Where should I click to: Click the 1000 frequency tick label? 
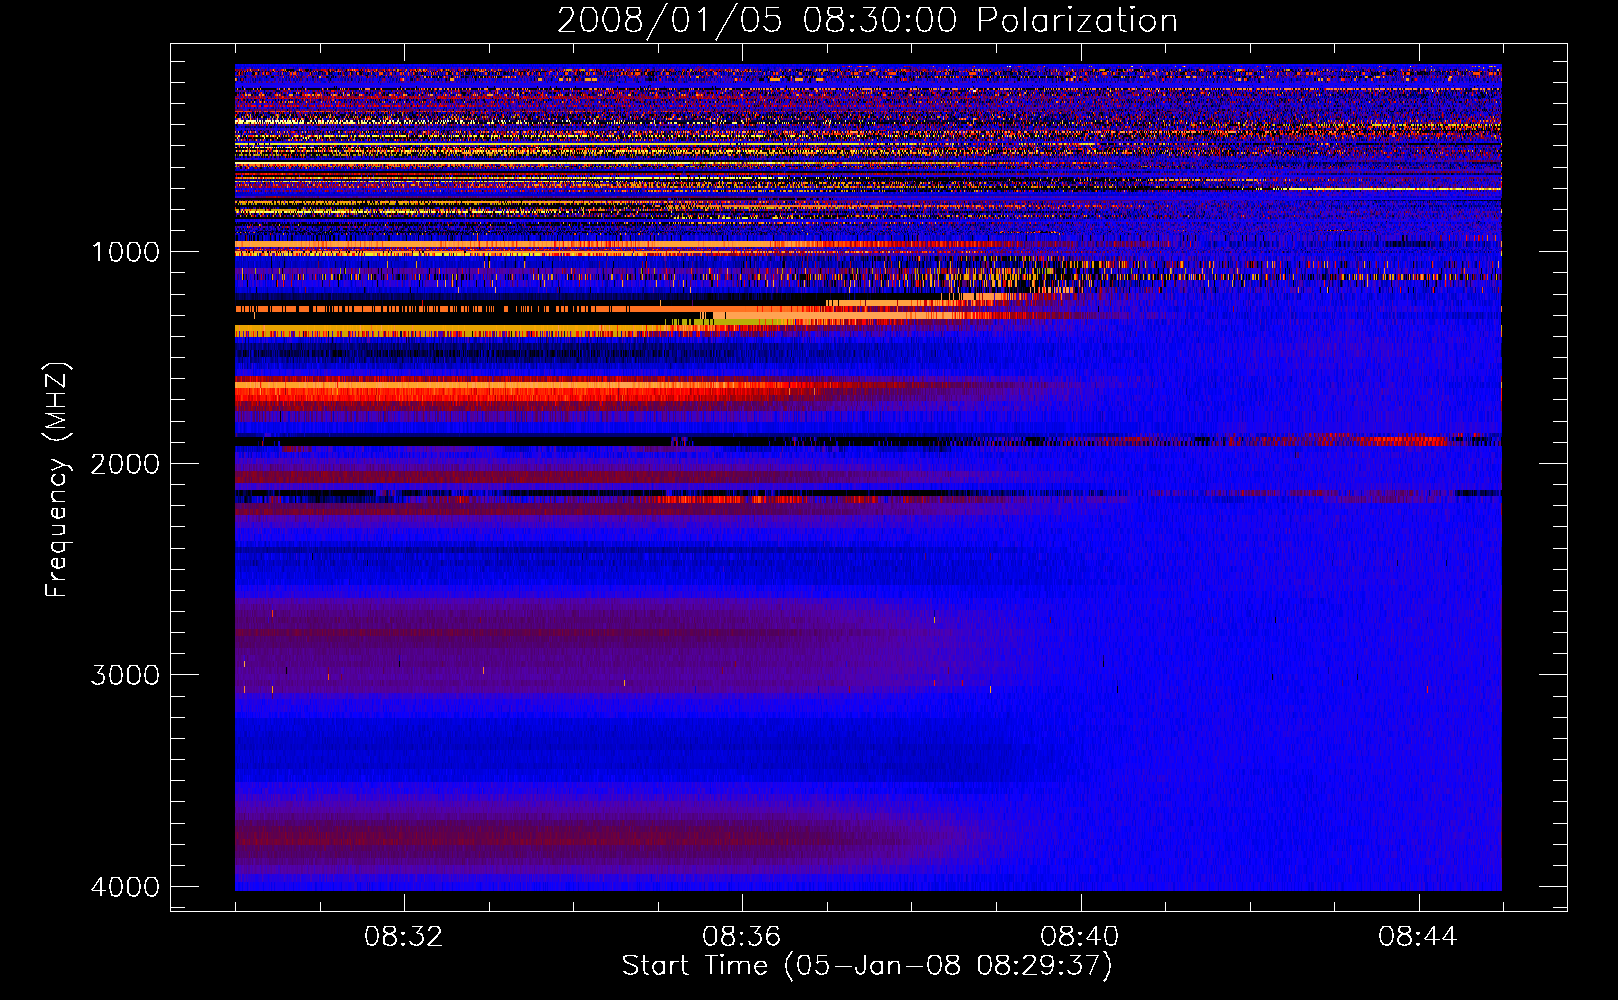125,252
